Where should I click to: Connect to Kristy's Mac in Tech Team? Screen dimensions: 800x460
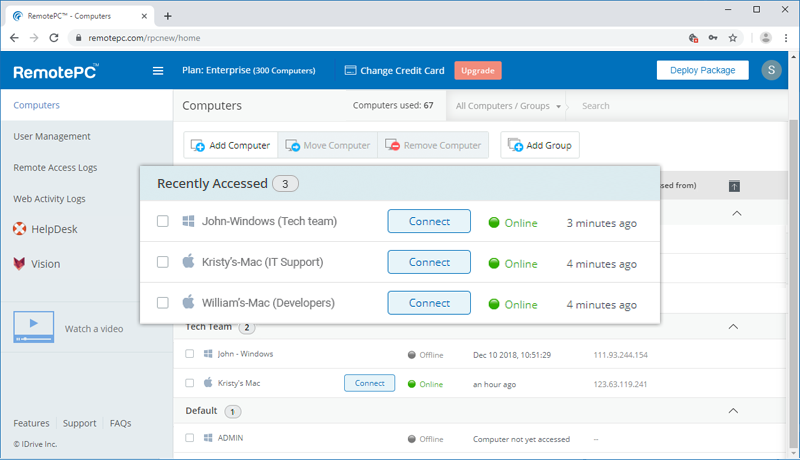(x=369, y=383)
